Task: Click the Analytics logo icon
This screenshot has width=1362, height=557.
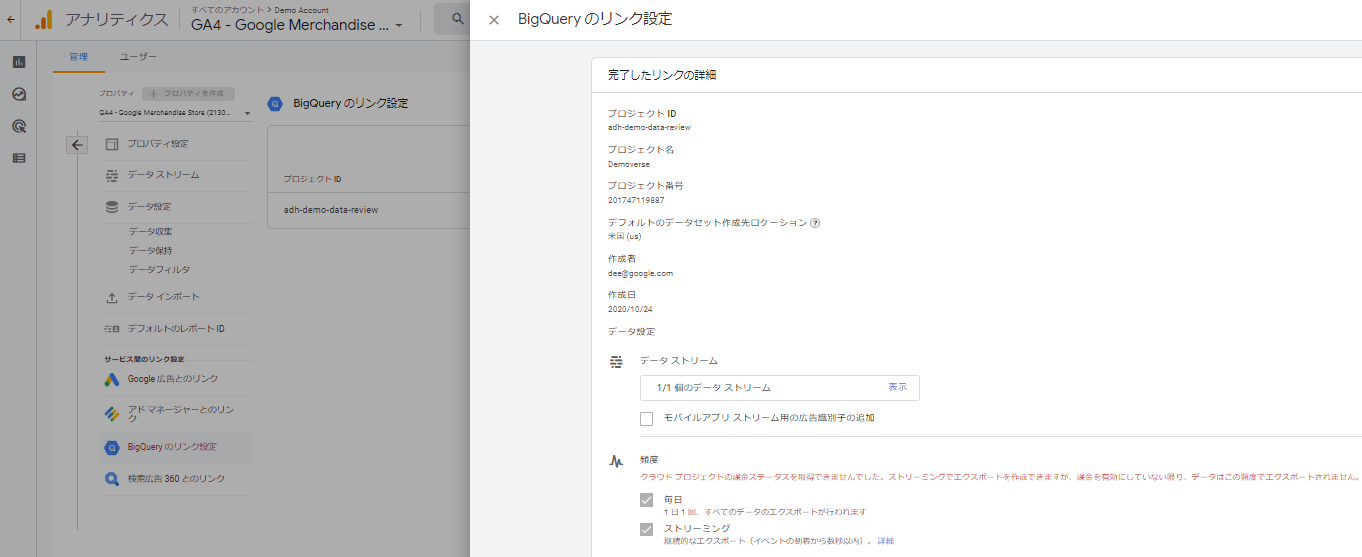Action: 43,19
